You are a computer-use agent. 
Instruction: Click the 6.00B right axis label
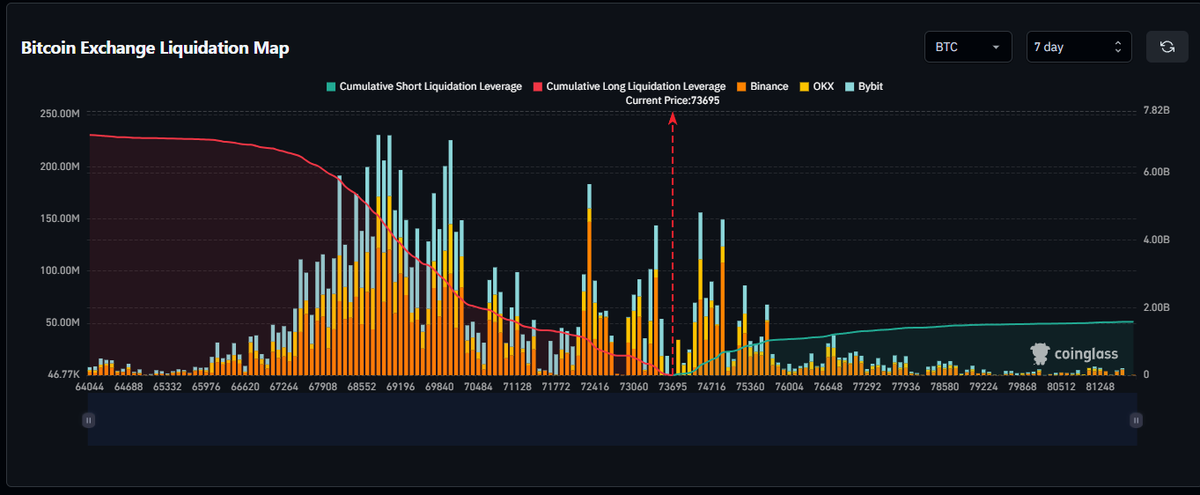pos(1156,172)
